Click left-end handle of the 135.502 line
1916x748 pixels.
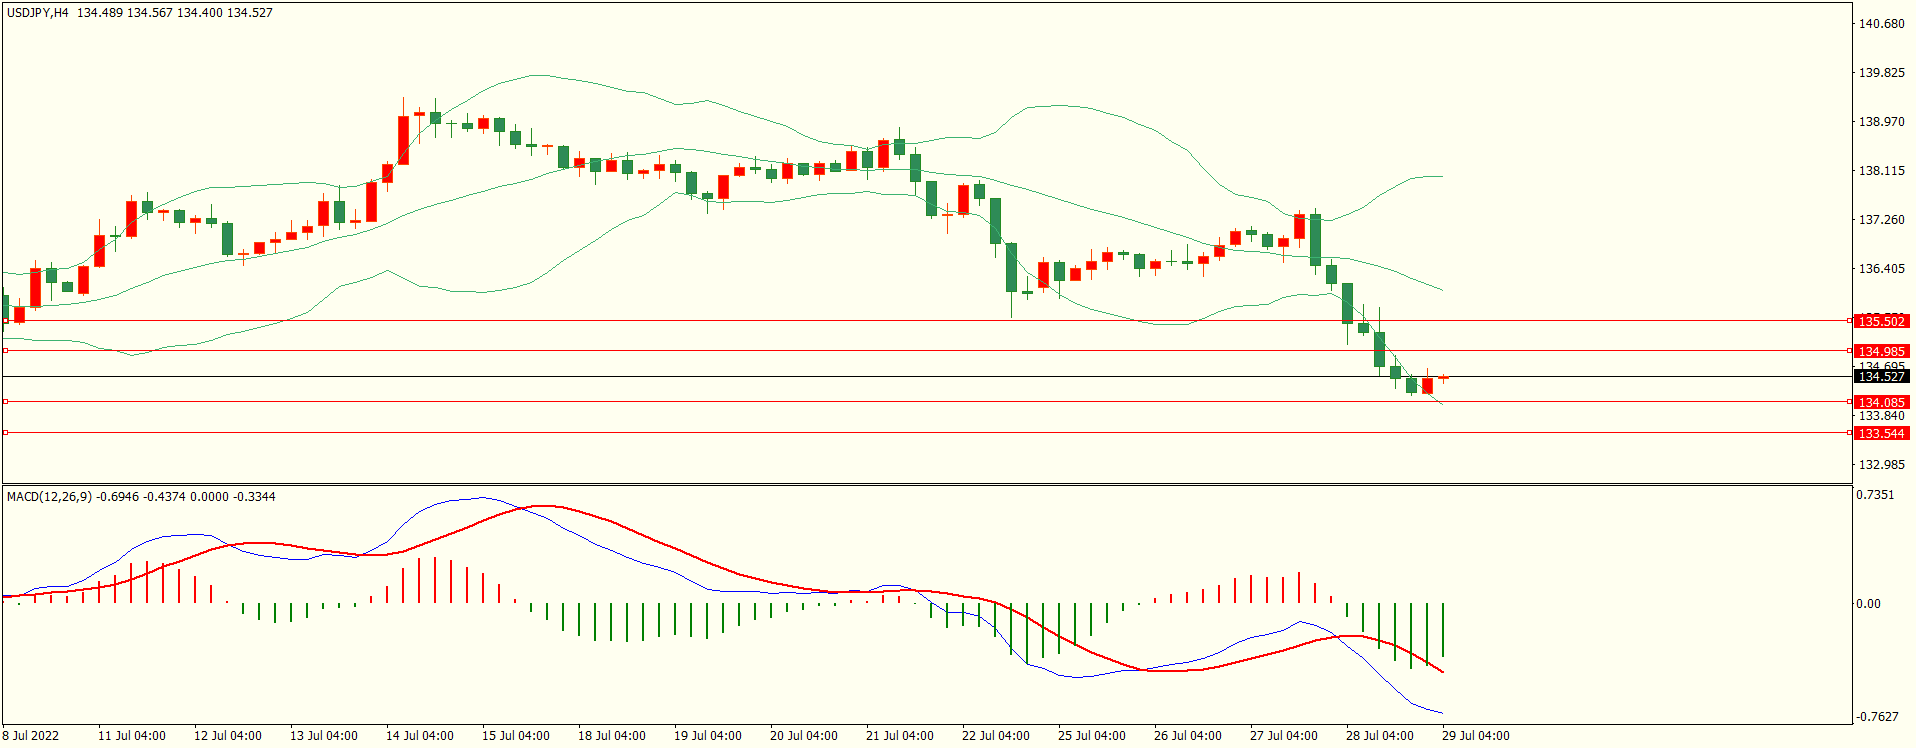coord(5,321)
